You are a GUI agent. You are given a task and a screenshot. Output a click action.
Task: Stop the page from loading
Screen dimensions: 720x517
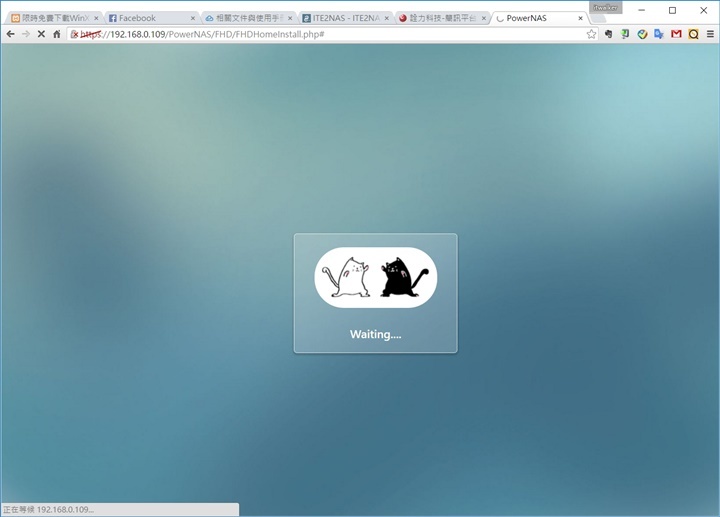(x=41, y=34)
